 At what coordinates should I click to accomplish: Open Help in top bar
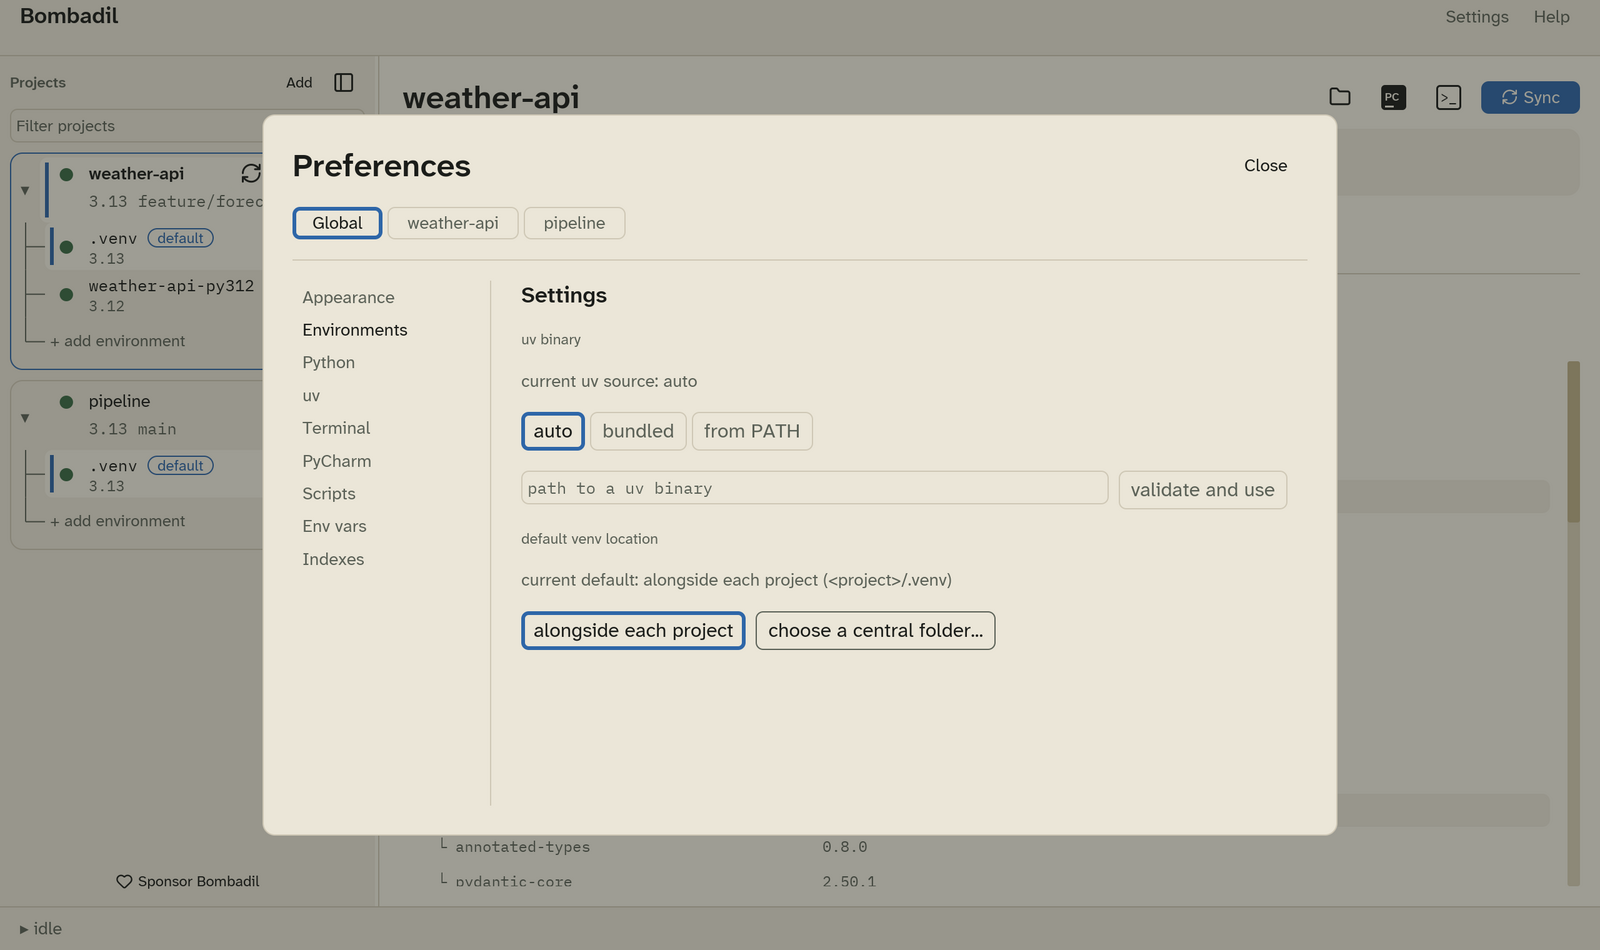1552,17
